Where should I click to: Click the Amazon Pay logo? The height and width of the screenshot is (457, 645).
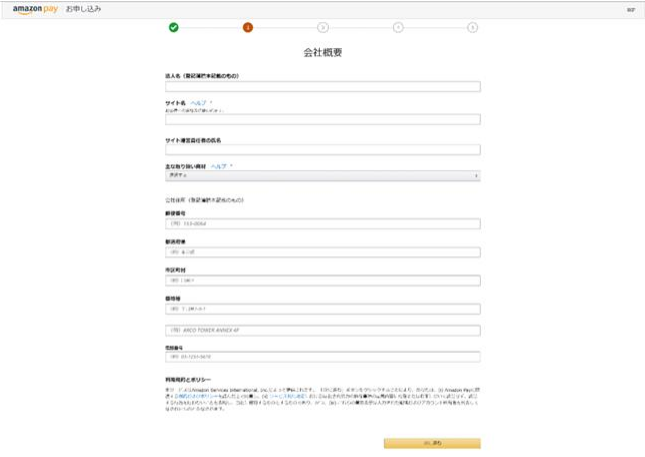[x=35, y=9]
